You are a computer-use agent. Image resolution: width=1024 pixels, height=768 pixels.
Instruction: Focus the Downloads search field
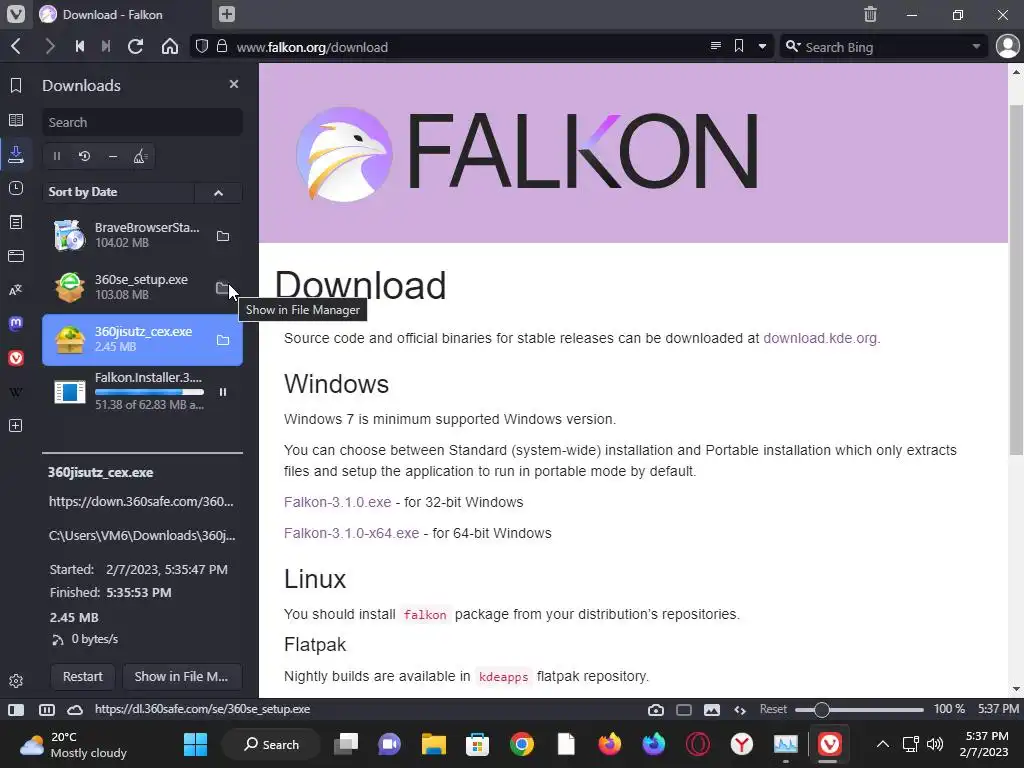click(x=142, y=122)
